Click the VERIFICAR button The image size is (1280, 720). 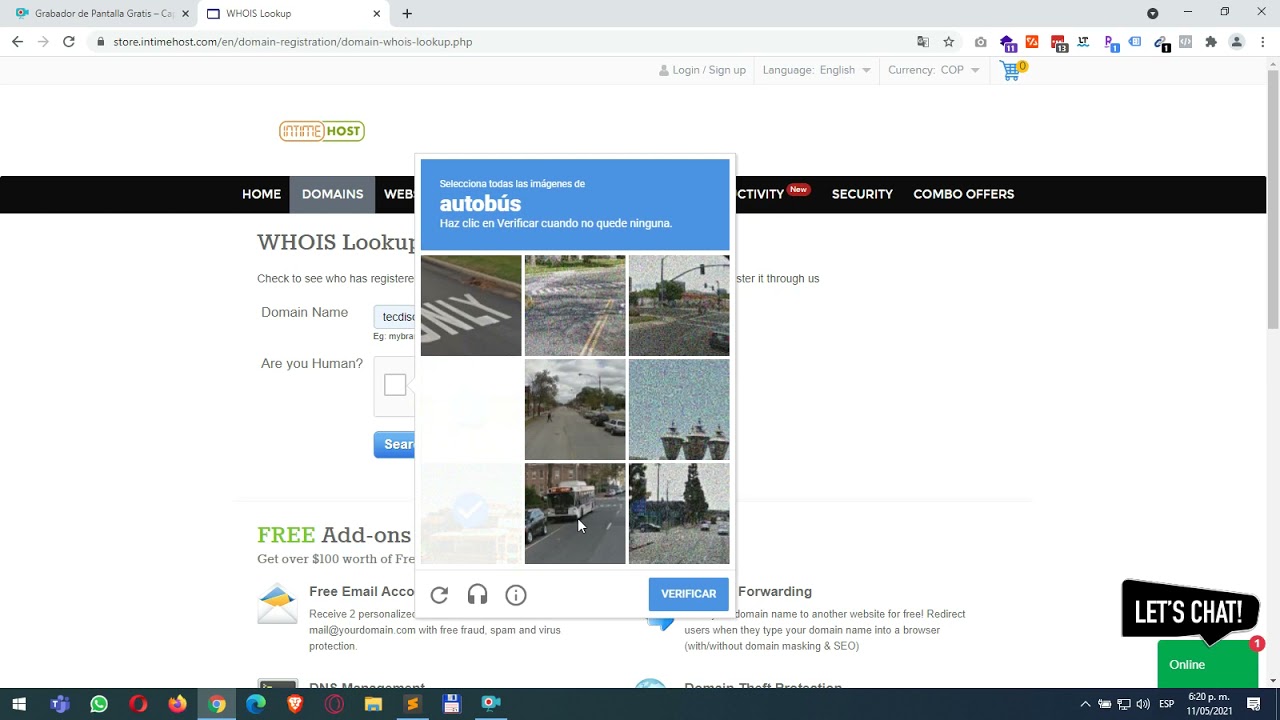(x=688, y=594)
